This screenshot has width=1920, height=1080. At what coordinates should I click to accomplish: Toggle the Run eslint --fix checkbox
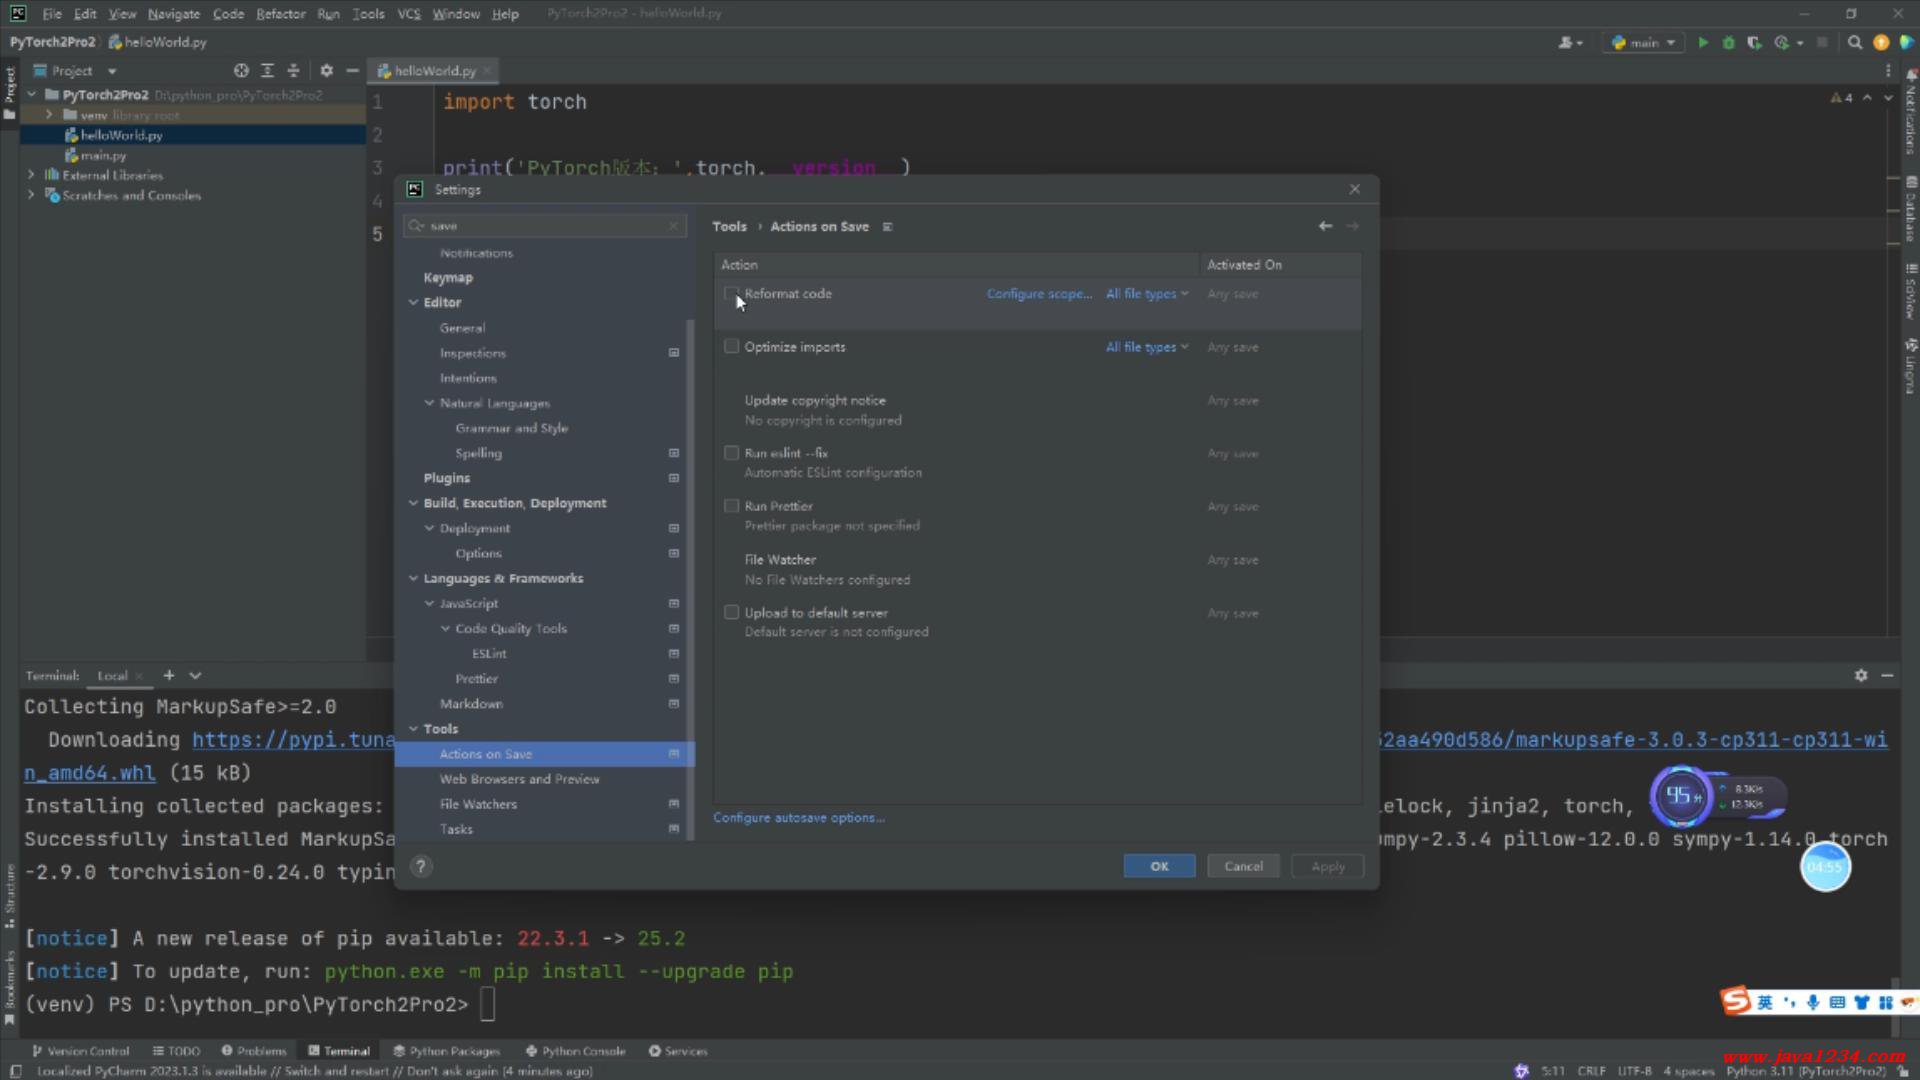[731, 453]
